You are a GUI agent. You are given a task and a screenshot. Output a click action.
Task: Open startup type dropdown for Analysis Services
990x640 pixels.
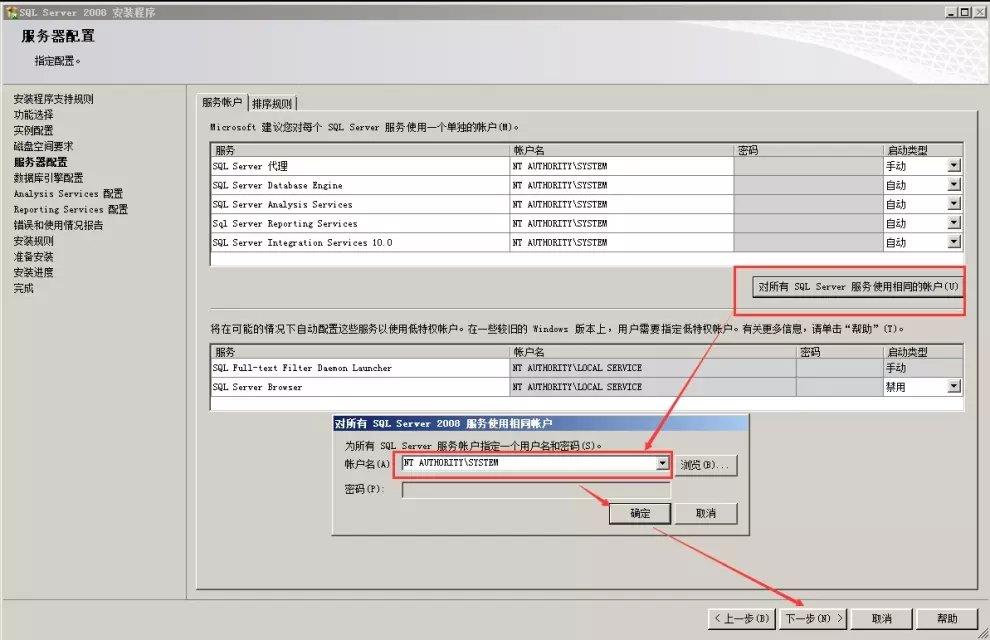point(953,204)
